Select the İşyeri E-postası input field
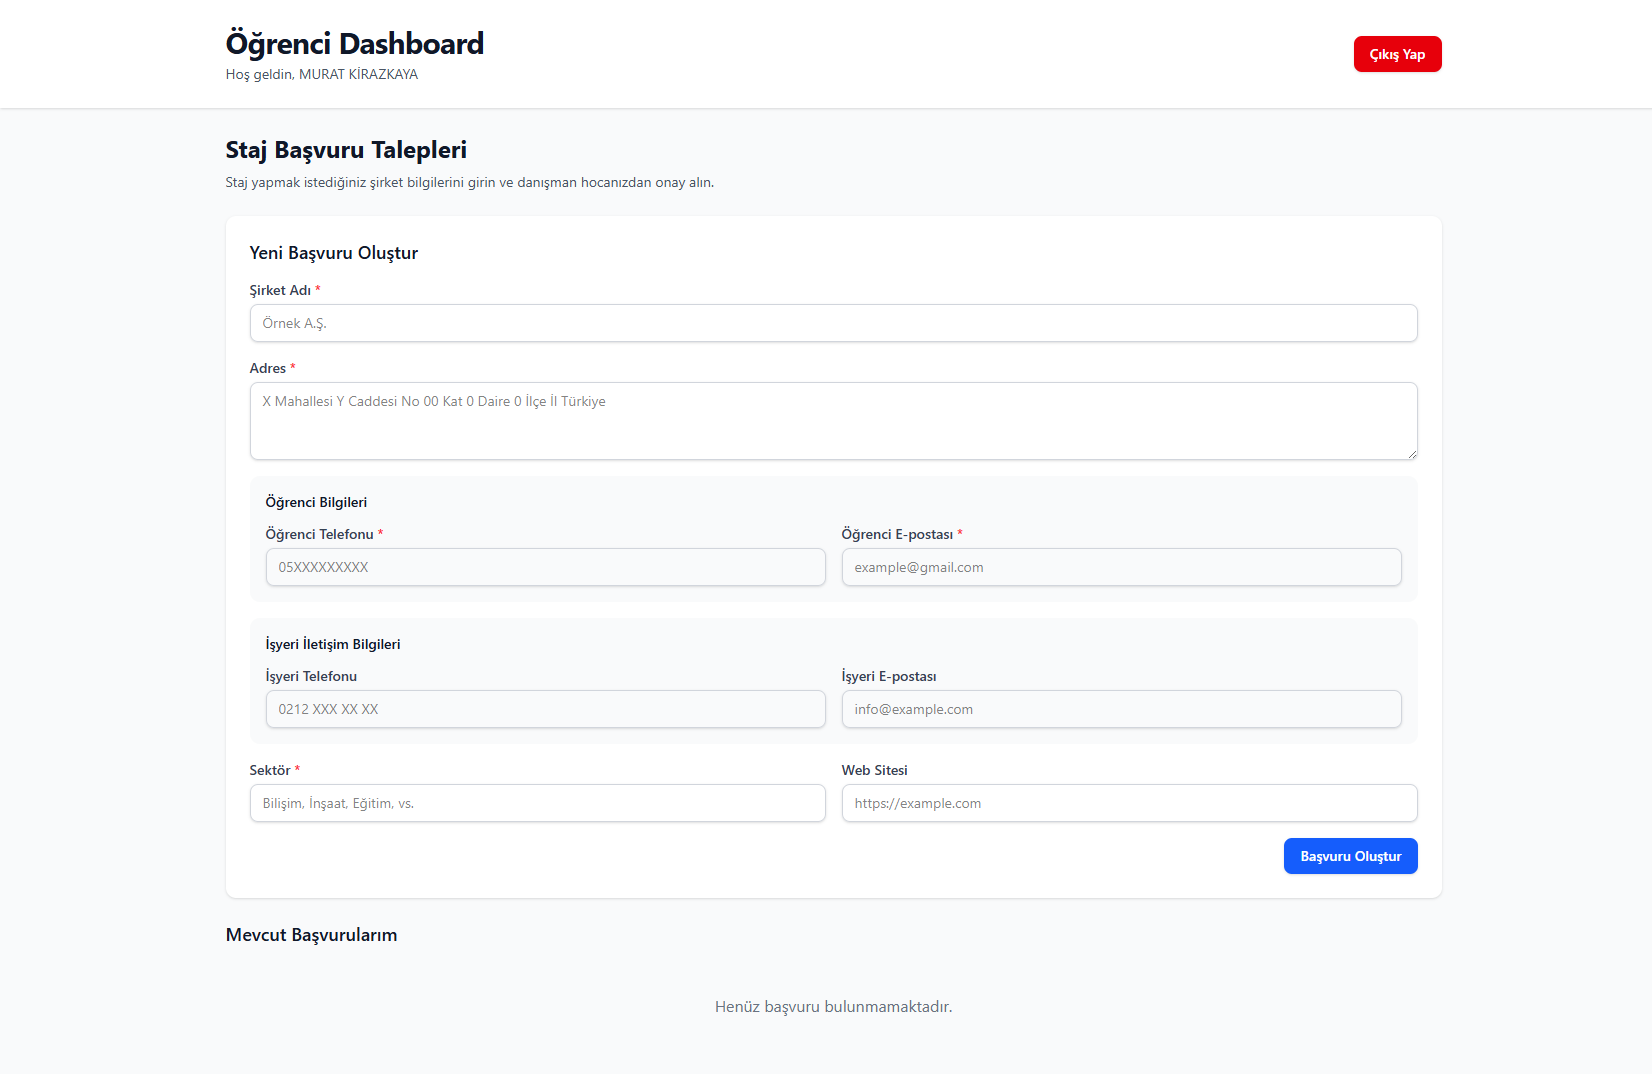1652x1074 pixels. pos(1121,709)
